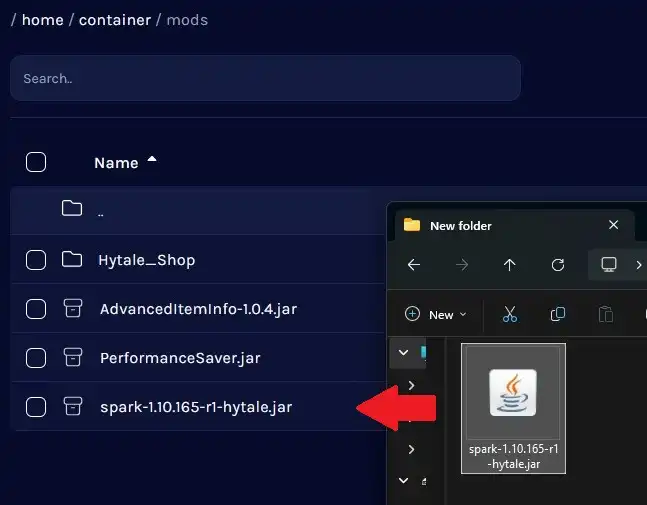Click the yellow folder icon on Explorer tab
The height and width of the screenshot is (505, 647).
[x=412, y=225]
